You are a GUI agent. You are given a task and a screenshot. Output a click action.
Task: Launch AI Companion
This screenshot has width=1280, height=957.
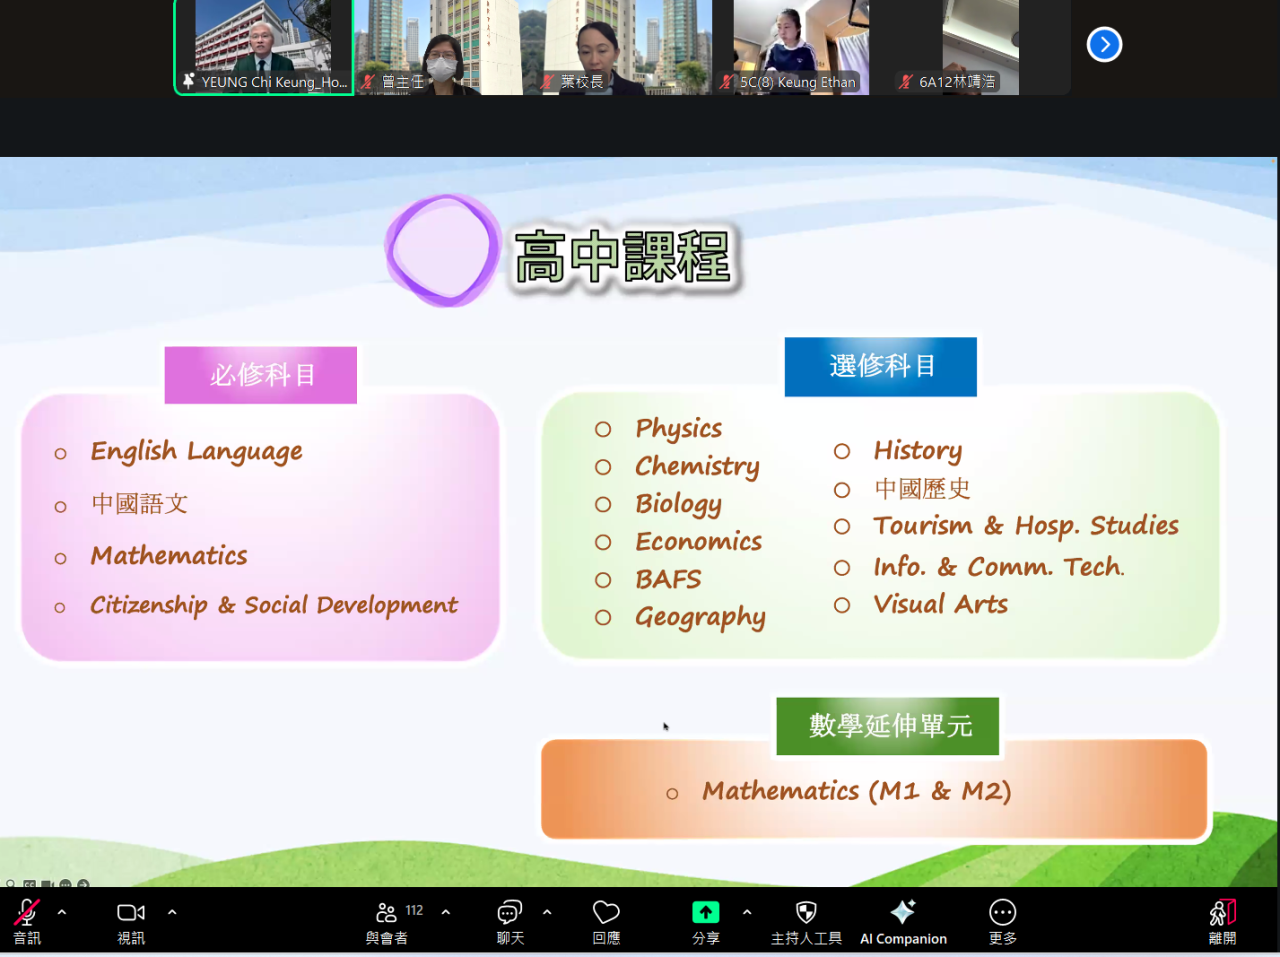coord(903,913)
